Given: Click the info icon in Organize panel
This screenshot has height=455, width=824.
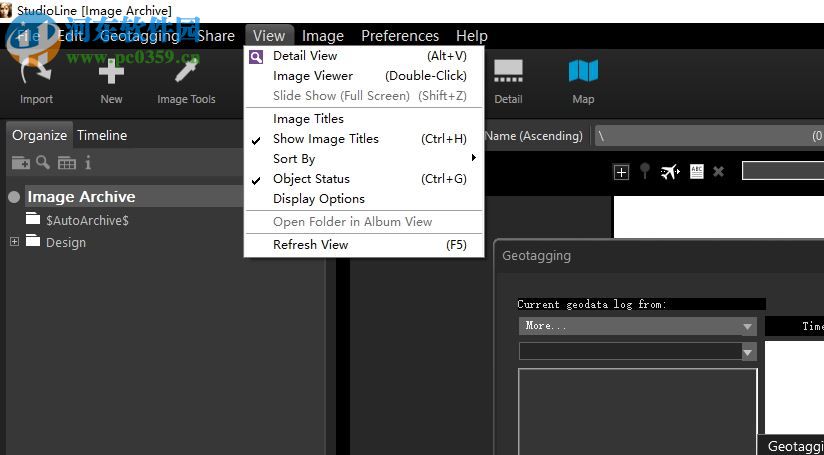Looking at the screenshot, I should [x=88, y=163].
